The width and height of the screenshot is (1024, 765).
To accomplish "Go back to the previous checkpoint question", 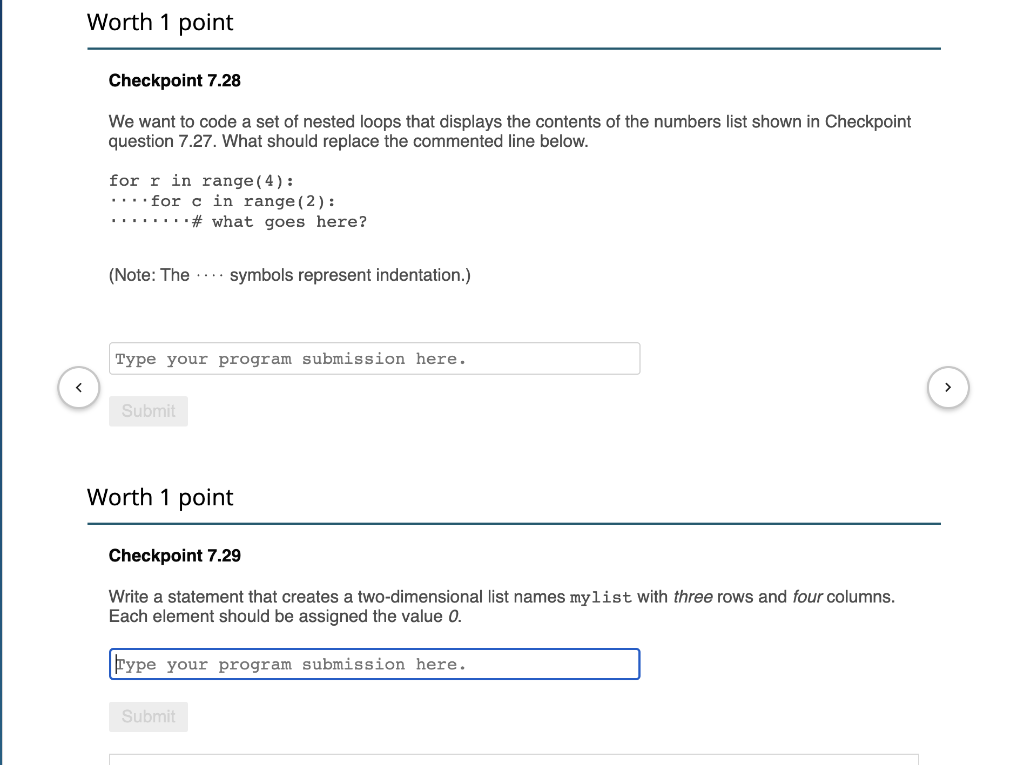I will (x=78, y=387).
